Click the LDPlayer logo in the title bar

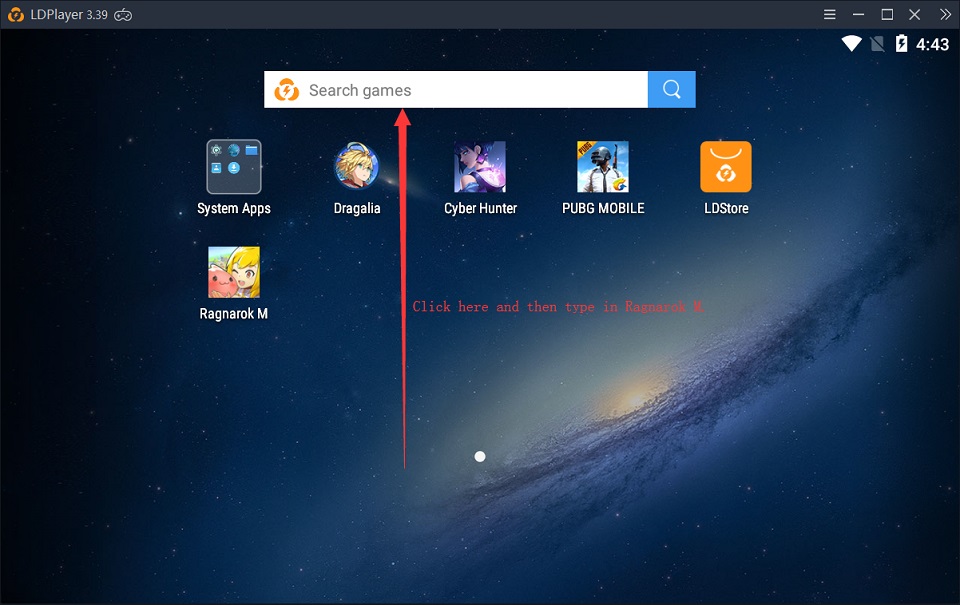(16, 15)
